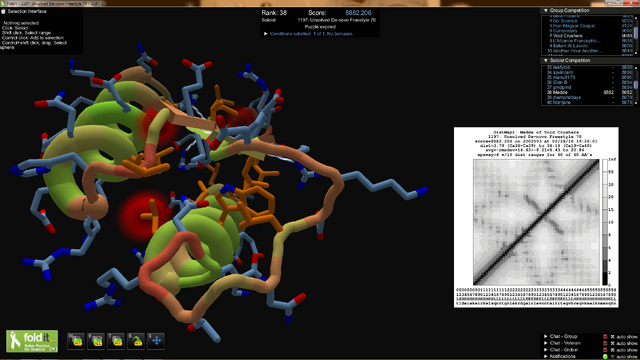640x360 pixels.
Task: Expand the Chat - Global panel
Action: click(x=546, y=350)
